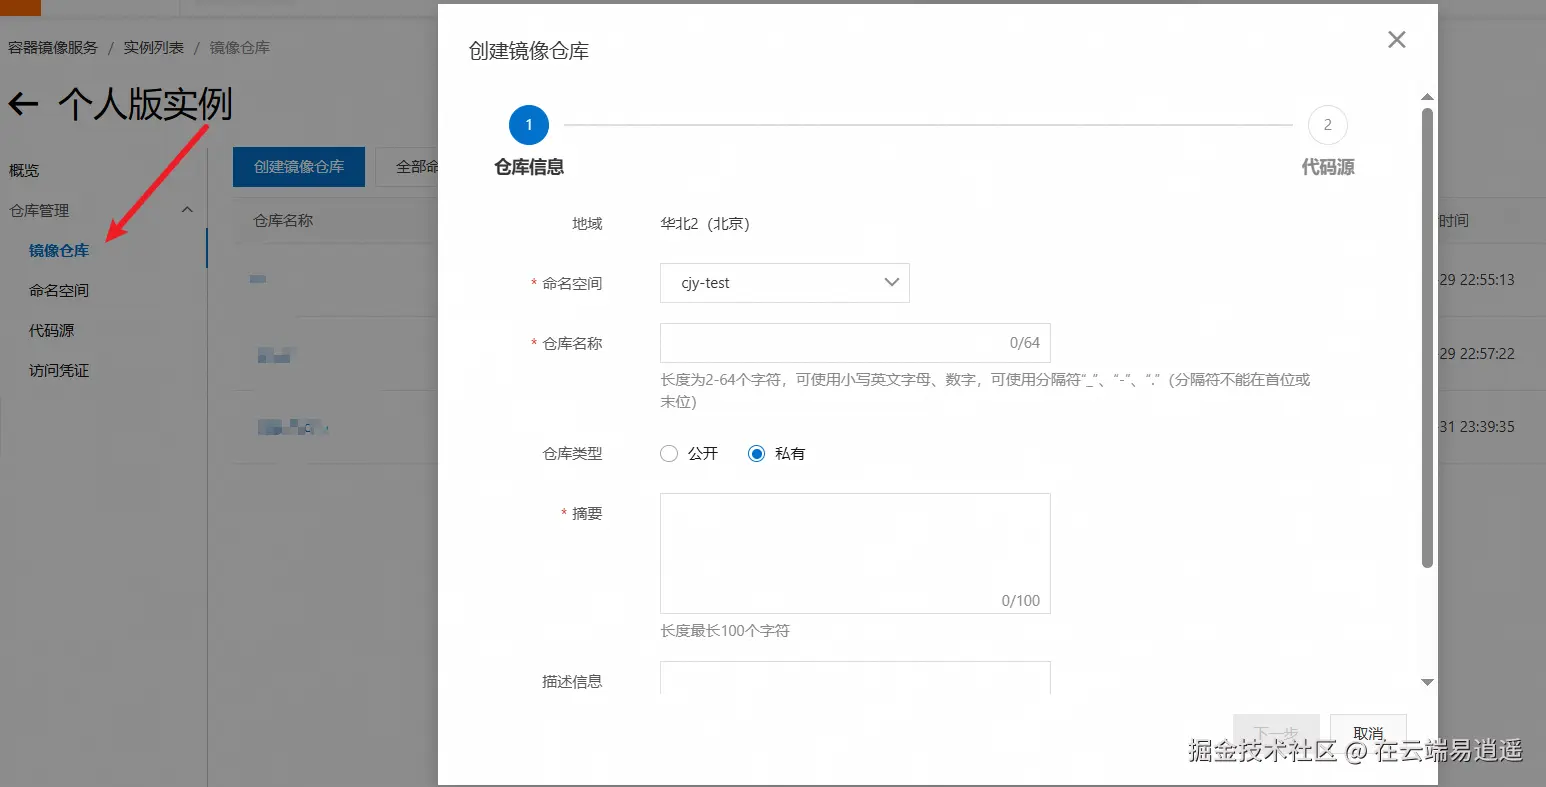This screenshot has width=1546, height=787.
Task: Close the 创建镜像仓库 dialog with X
Action: [x=1397, y=39]
